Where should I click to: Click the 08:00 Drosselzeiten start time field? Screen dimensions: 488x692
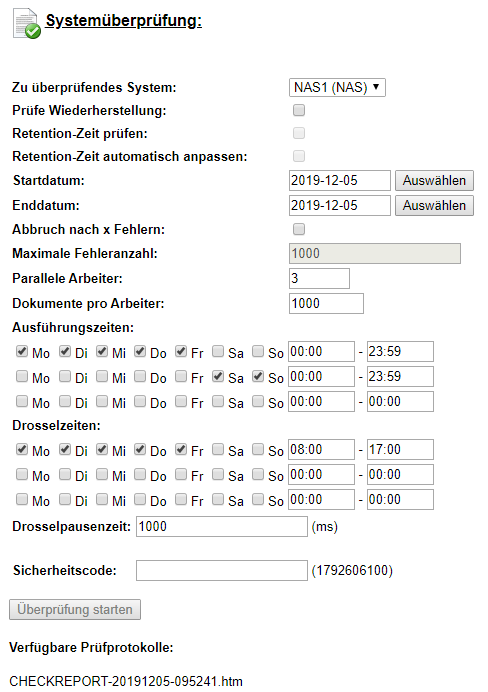click(x=322, y=450)
